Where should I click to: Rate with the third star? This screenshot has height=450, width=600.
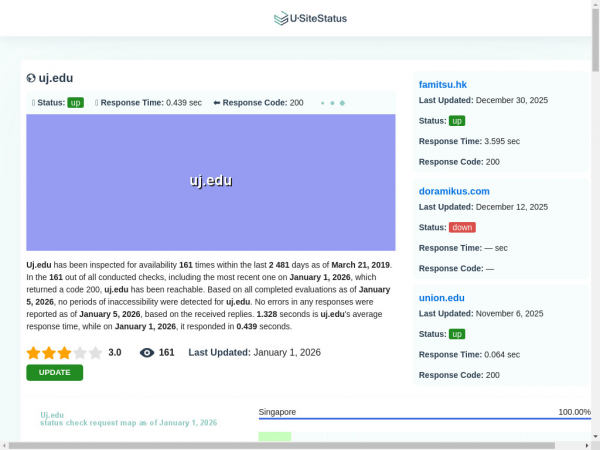pos(64,352)
